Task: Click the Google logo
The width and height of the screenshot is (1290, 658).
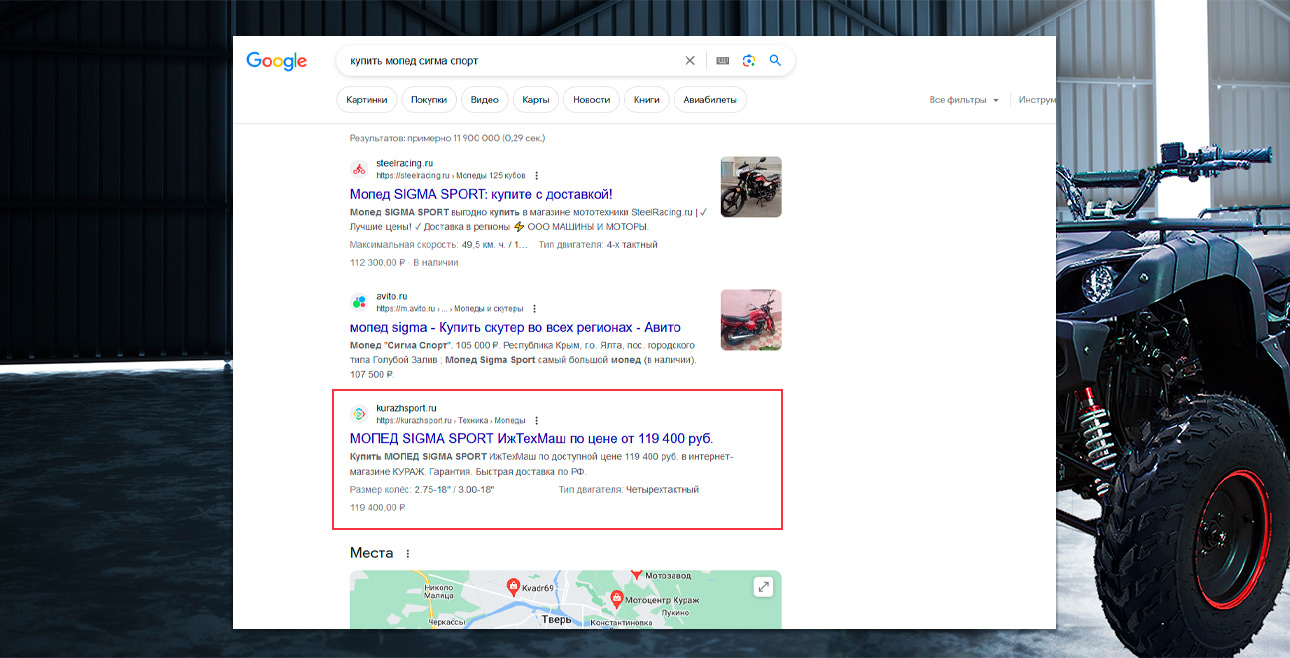Action: (x=276, y=61)
